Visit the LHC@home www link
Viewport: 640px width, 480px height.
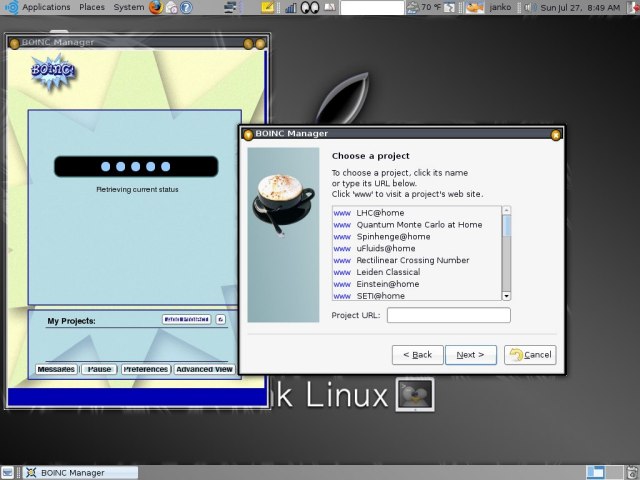342,213
